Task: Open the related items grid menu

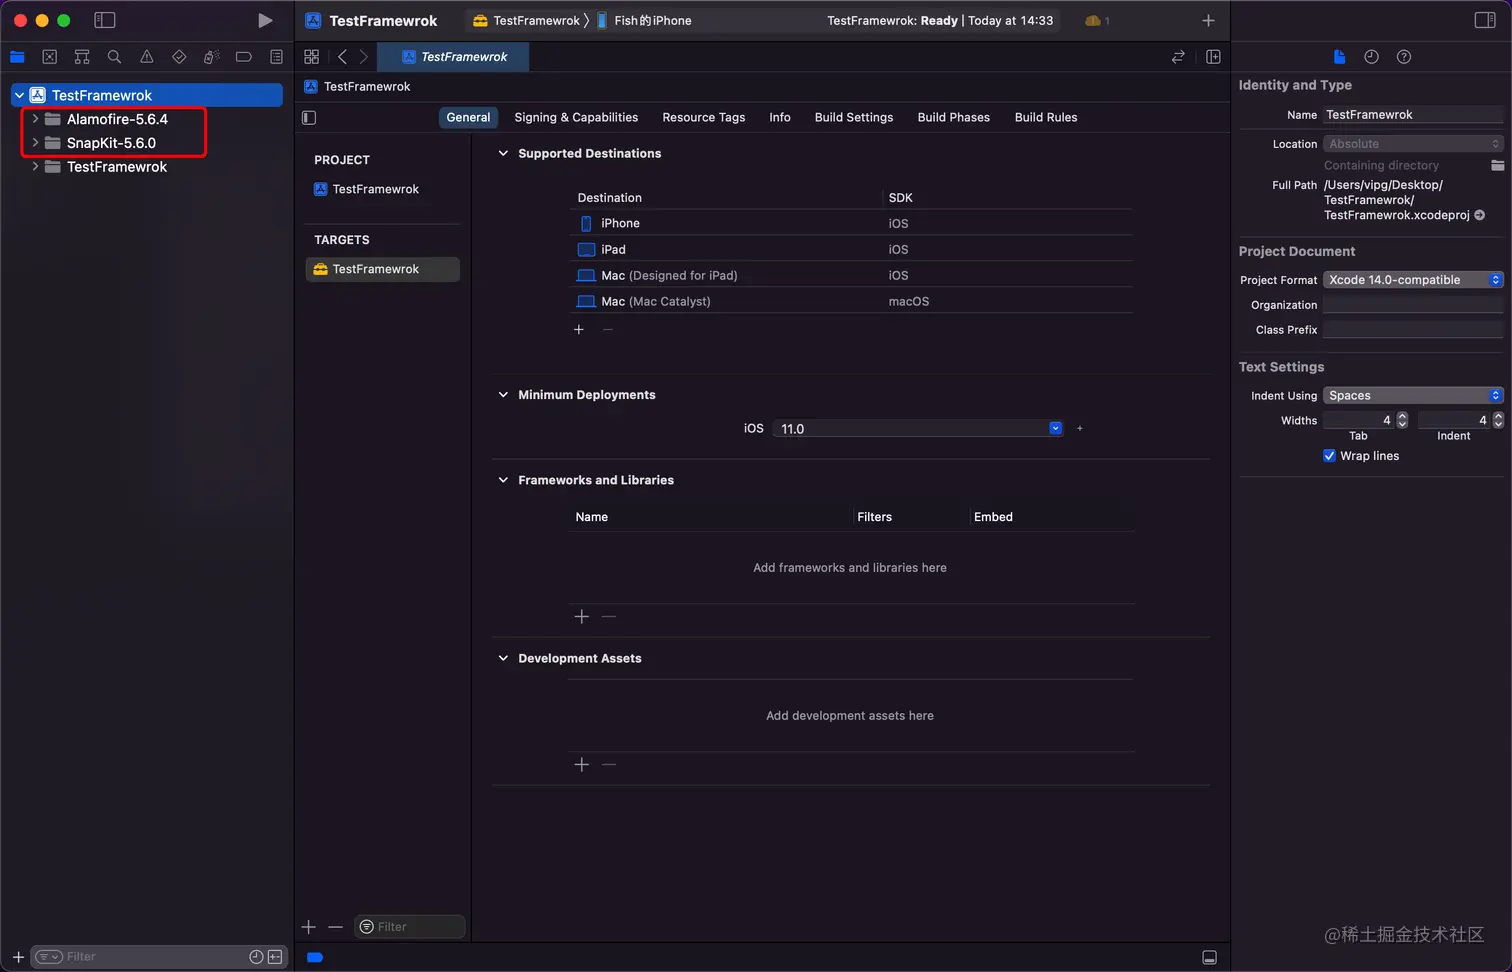Action: (x=312, y=57)
